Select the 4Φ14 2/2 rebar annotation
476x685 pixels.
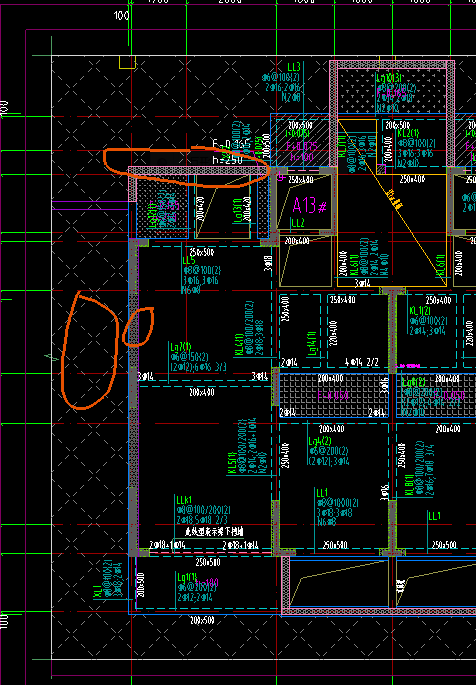(x=361, y=362)
